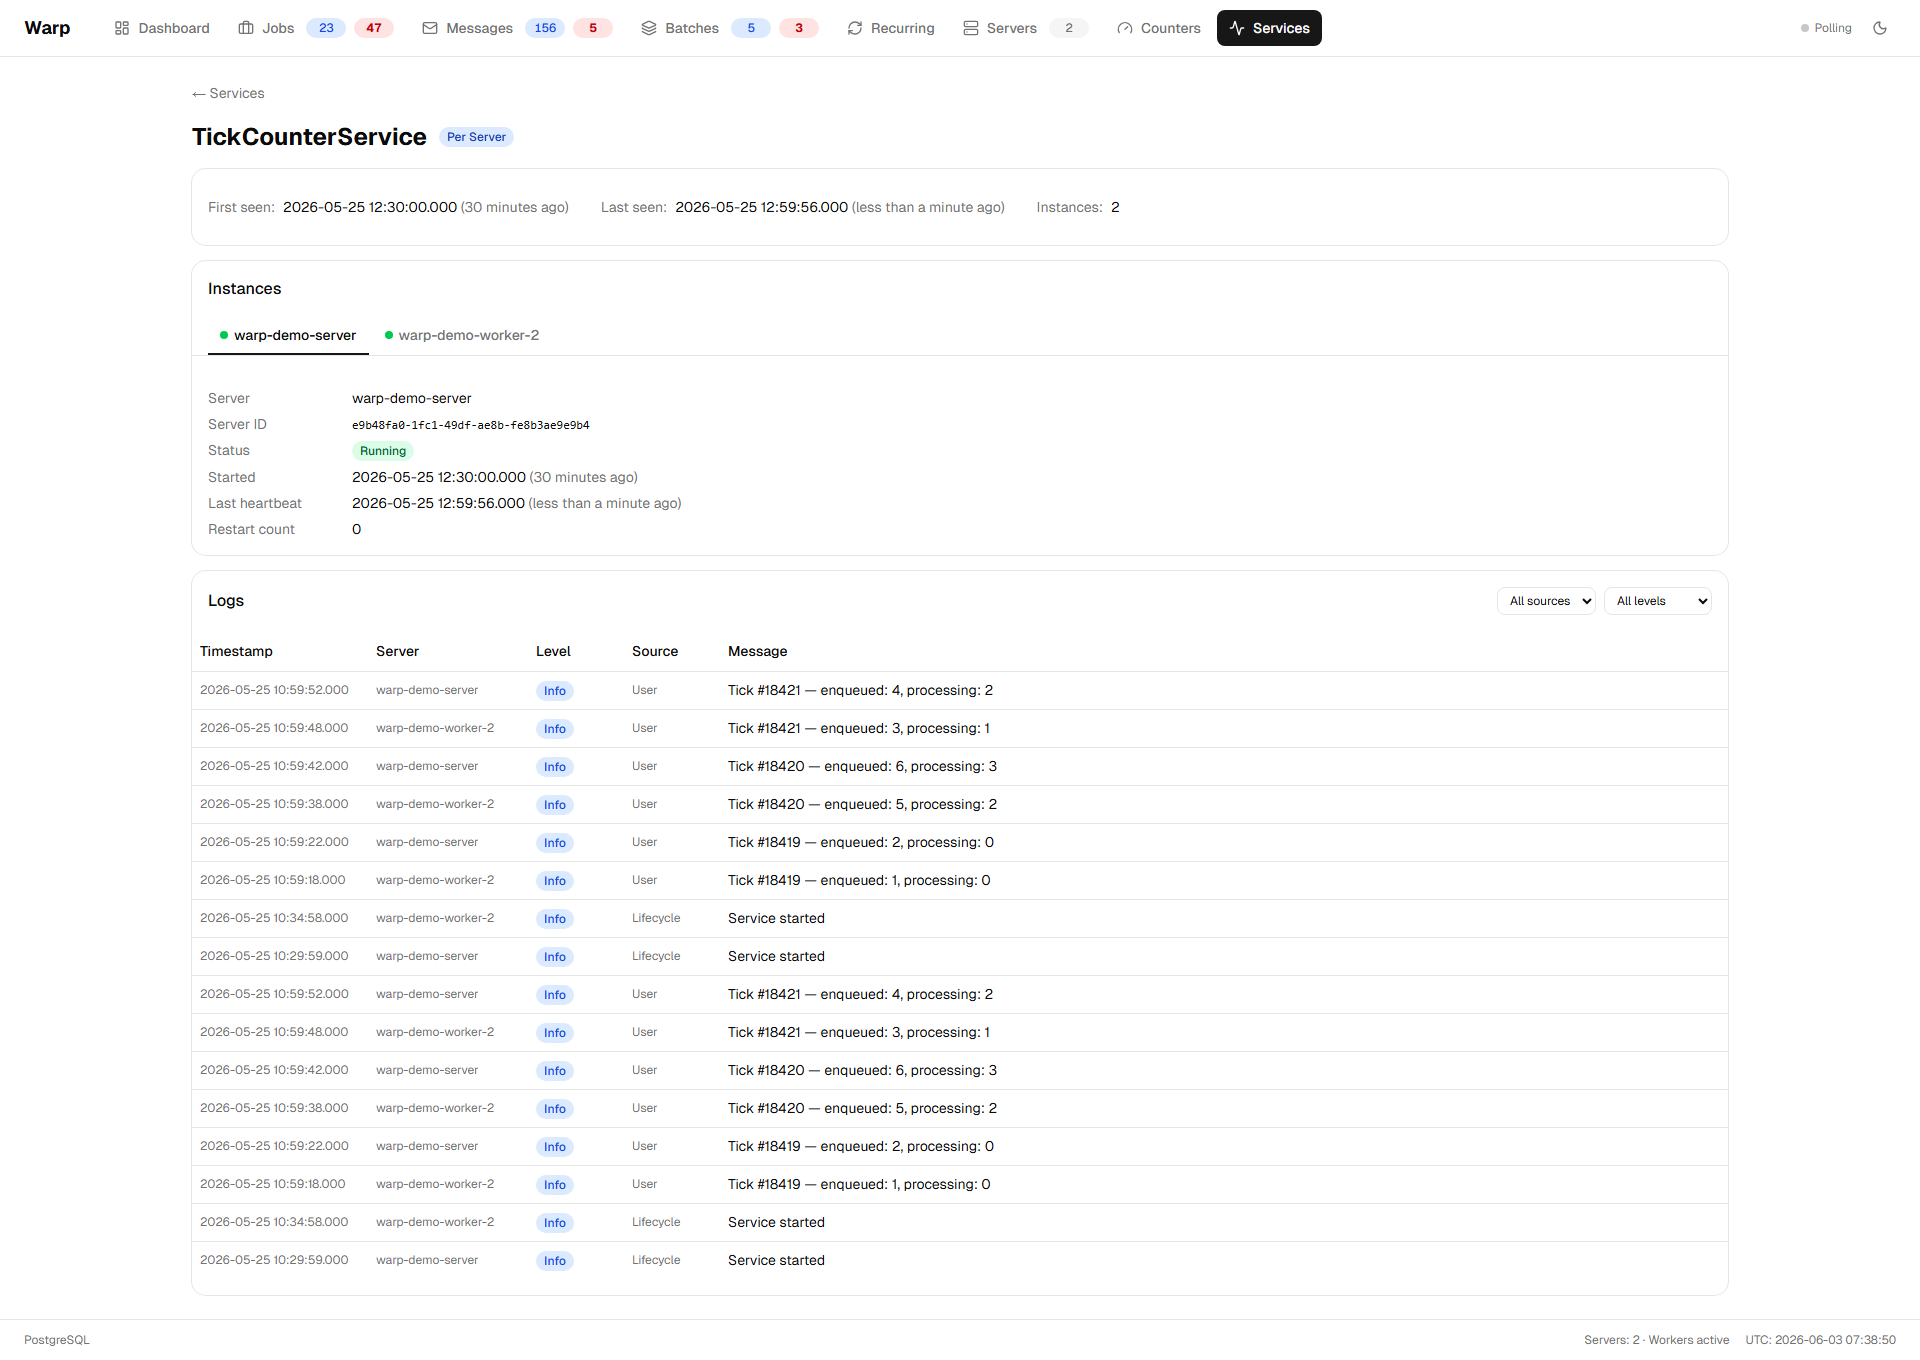1920x1360 pixels.
Task: Click first 'Tick #18421 — enqueued: 4' message
Action: click(860, 690)
